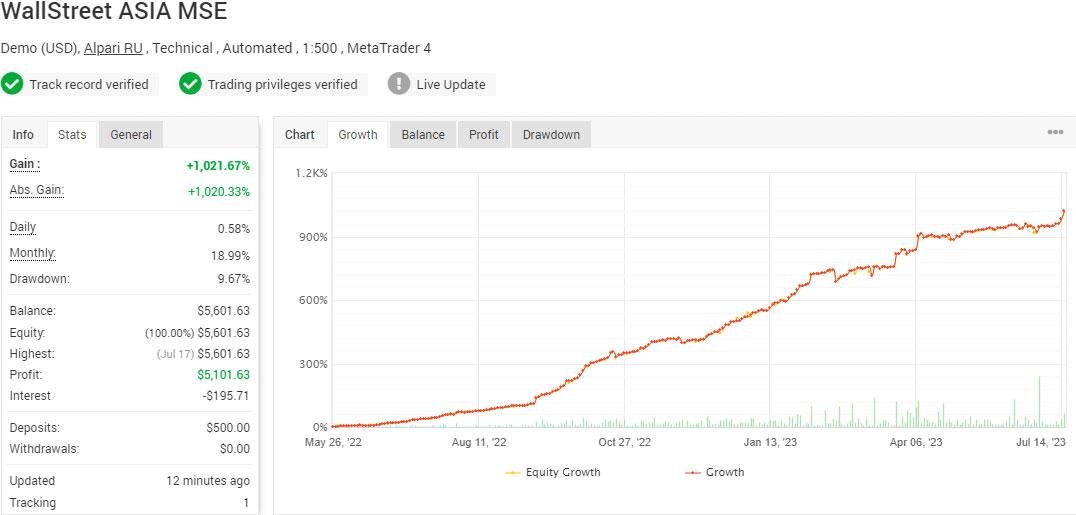
Task: Click the Monthly stat label
Action: (33, 253)
